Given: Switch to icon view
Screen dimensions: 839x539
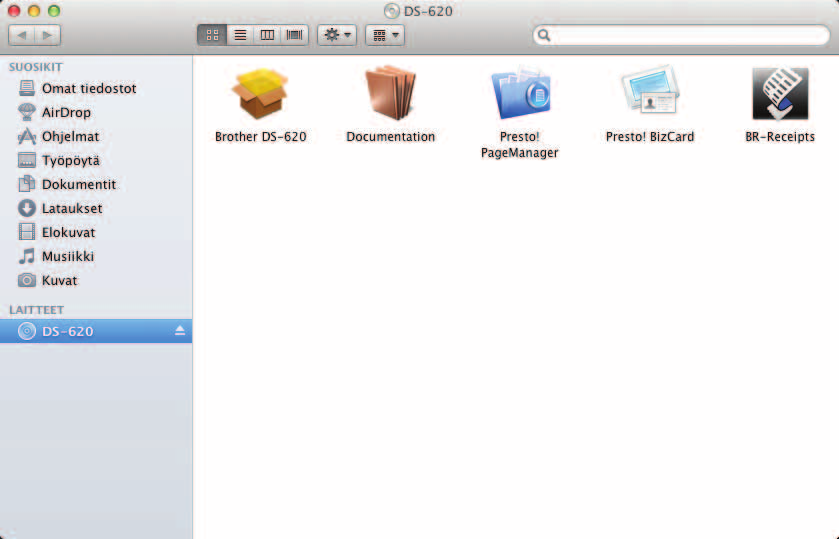Looking at the screenshot, I should pos(212,35).
